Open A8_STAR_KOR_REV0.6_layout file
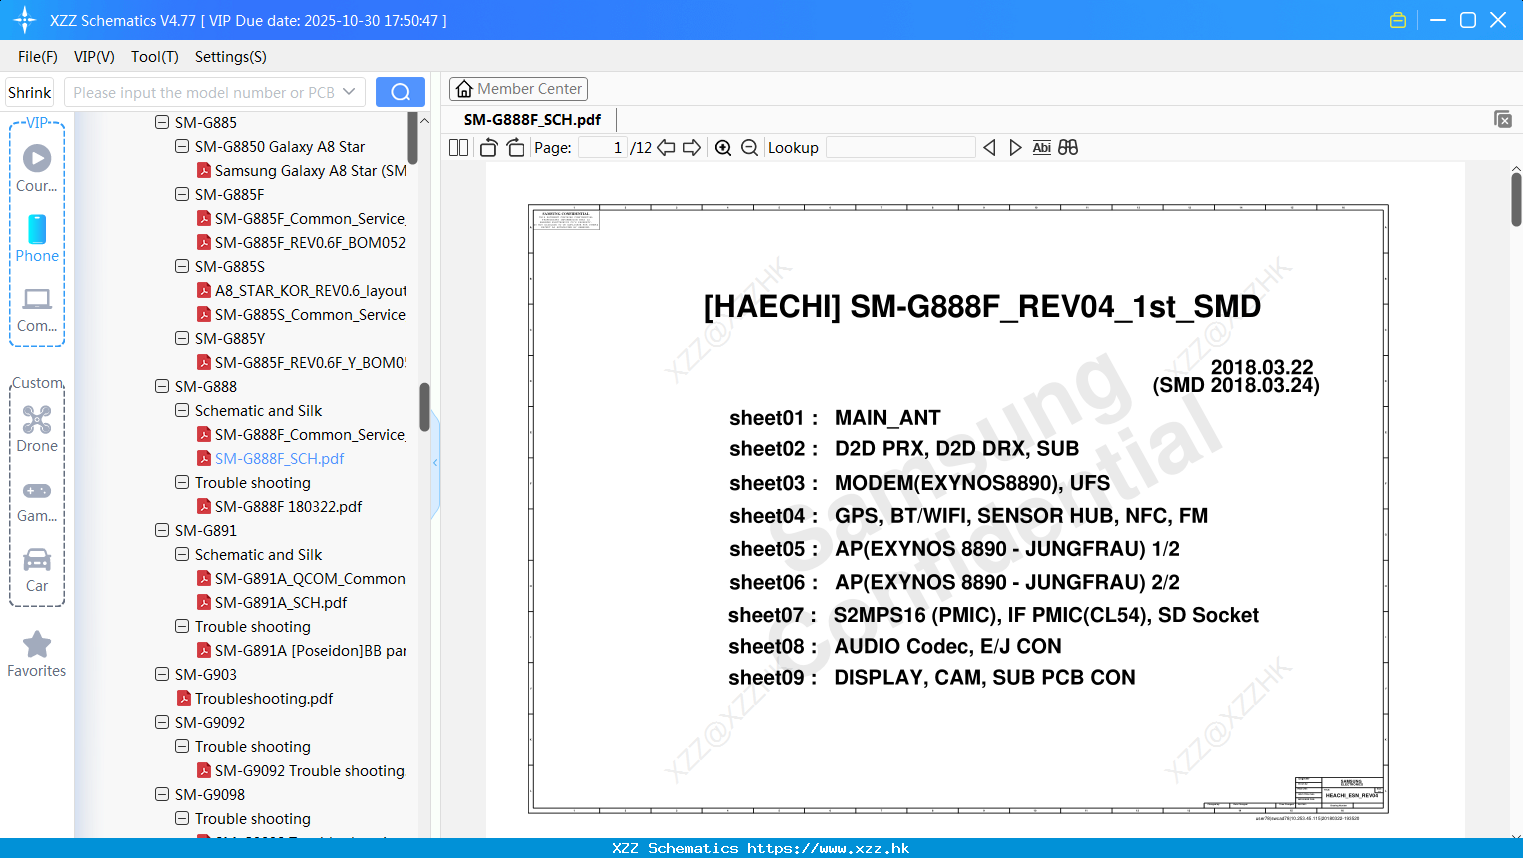The width and height of the screenshot is (1523, 858). [310, 290]
